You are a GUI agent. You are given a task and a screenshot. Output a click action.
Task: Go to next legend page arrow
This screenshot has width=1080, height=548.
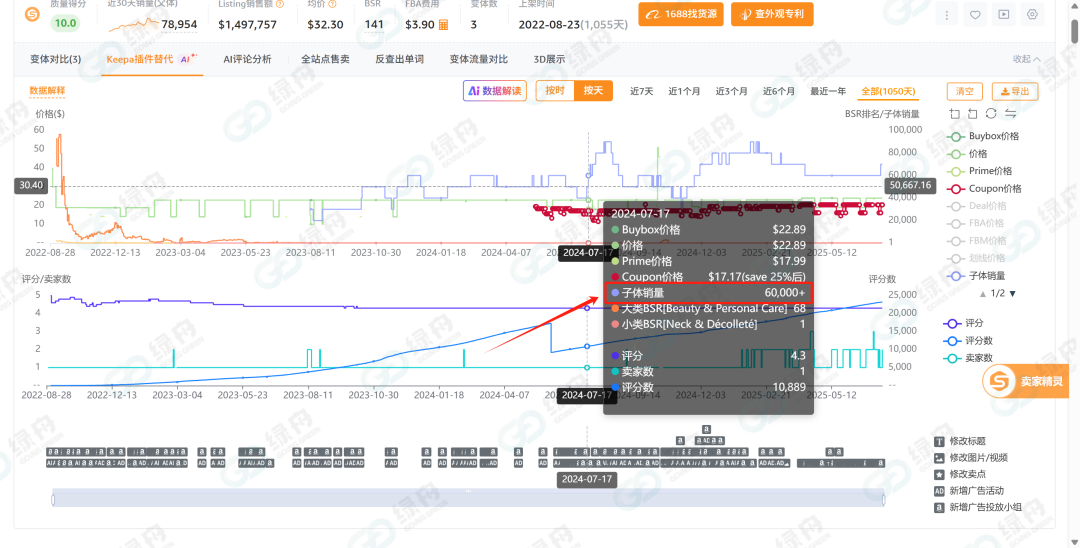coord(1012,293)
